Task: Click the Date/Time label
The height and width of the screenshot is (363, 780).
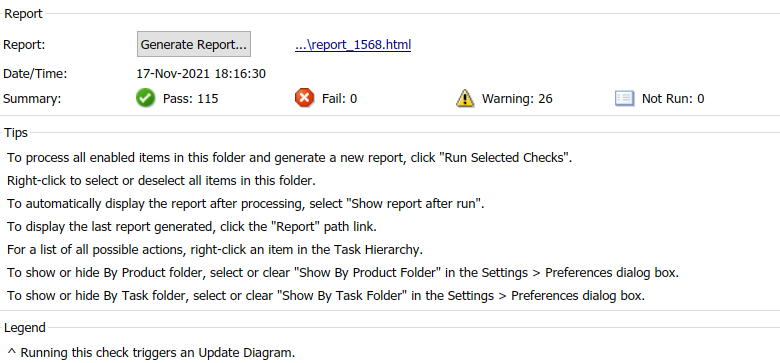Action: click(x=35, y=74)
